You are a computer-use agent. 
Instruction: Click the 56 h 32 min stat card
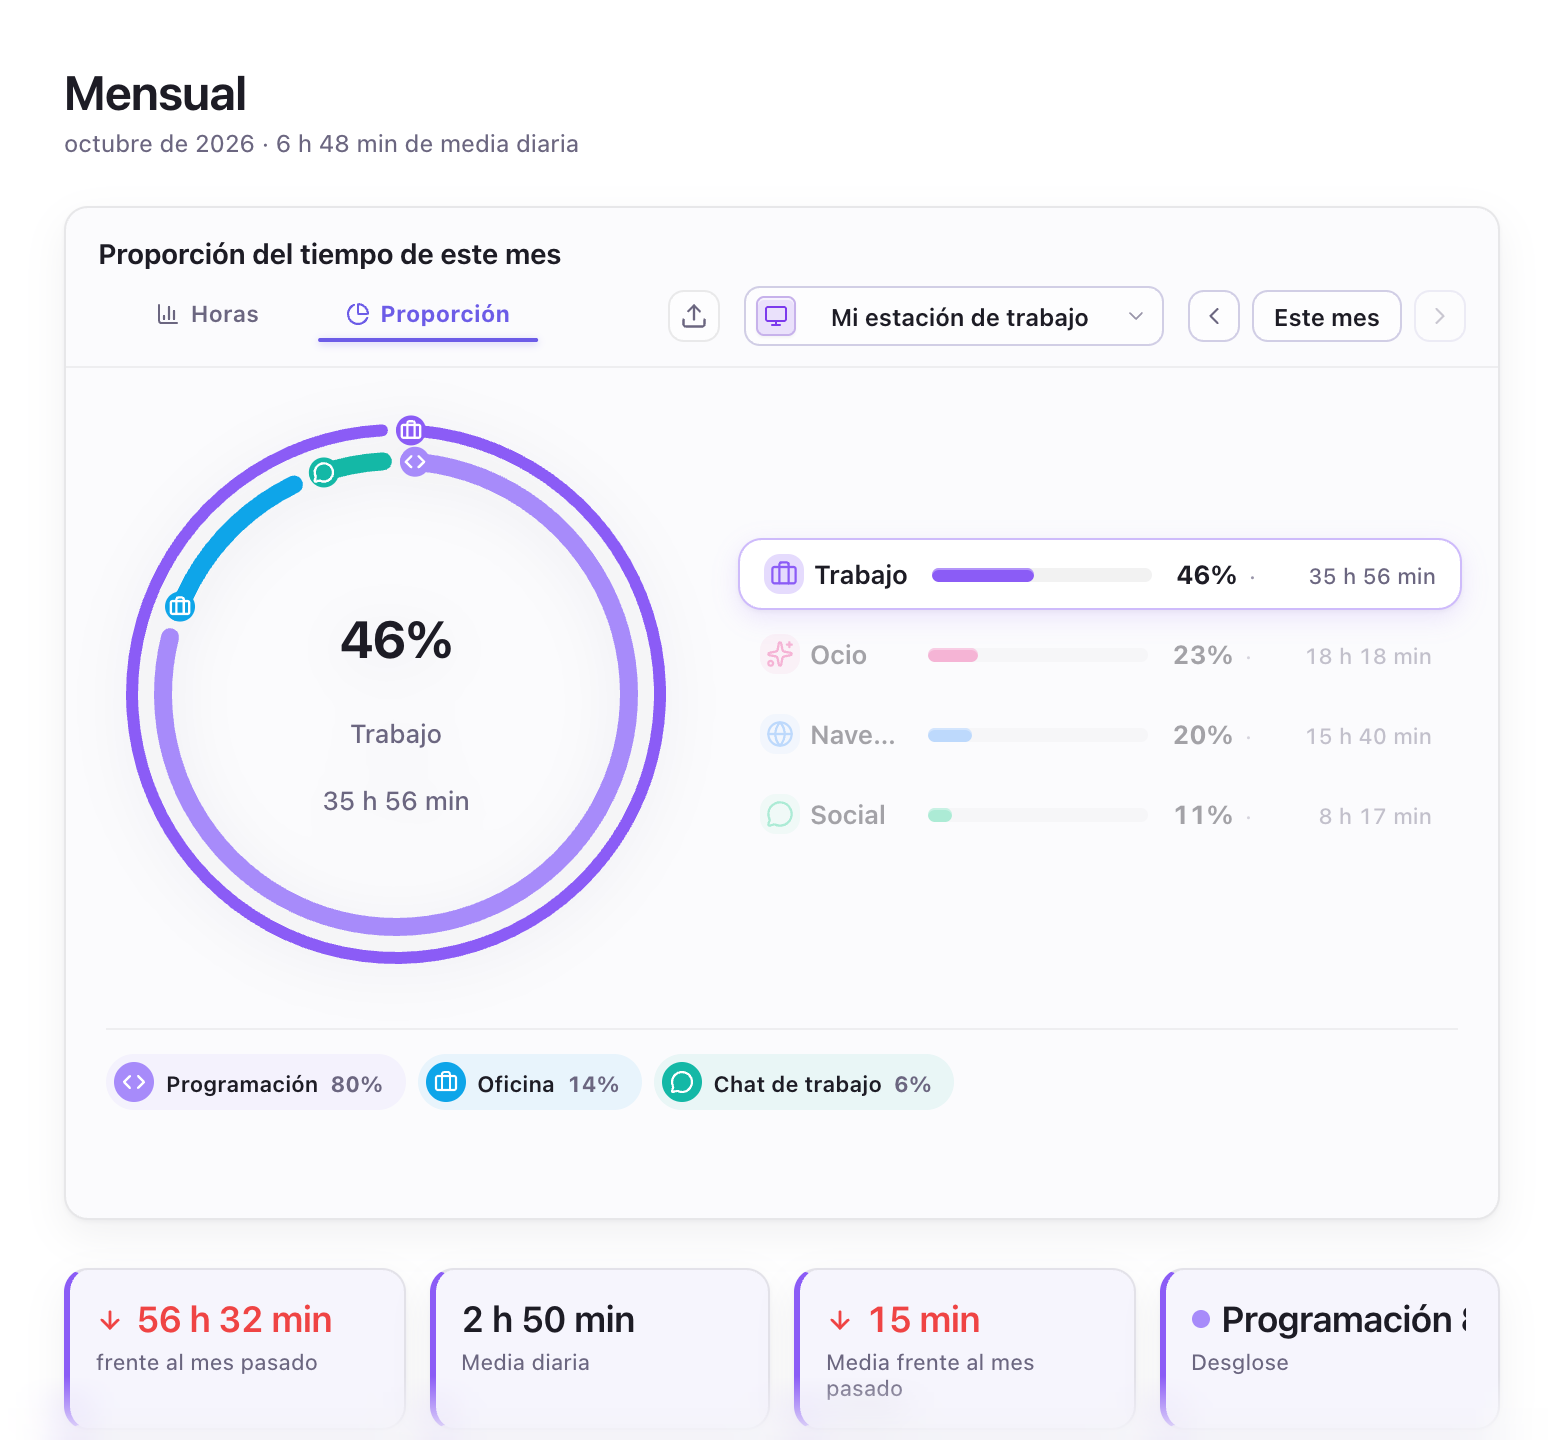235,1348
